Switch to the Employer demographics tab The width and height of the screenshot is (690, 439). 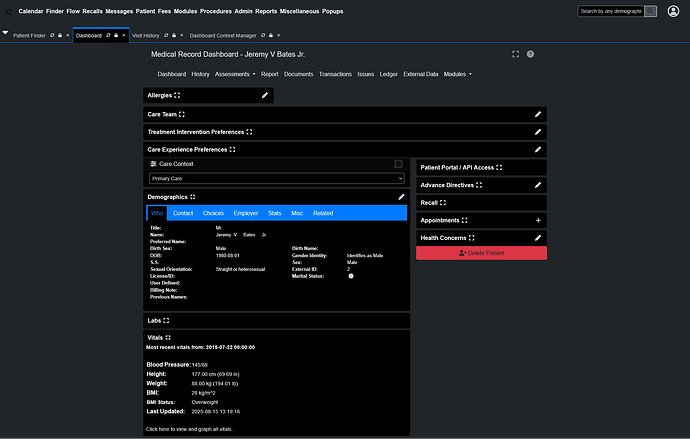[245, 213]
